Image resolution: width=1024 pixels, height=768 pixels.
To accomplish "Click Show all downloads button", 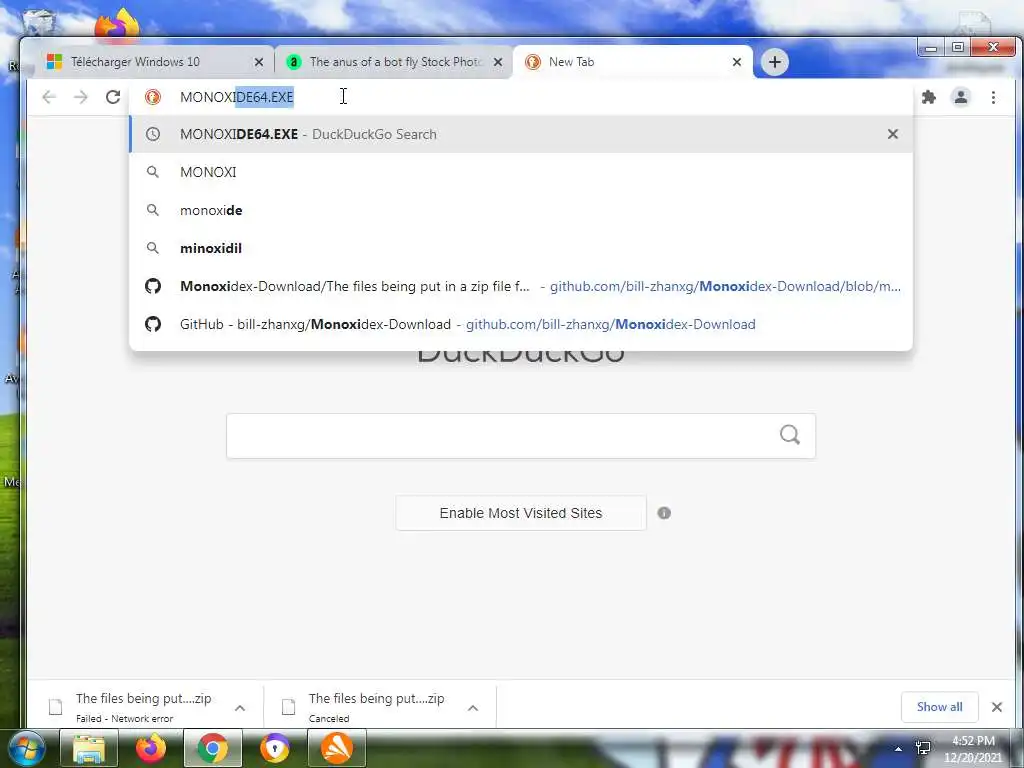I will point(939,707).
